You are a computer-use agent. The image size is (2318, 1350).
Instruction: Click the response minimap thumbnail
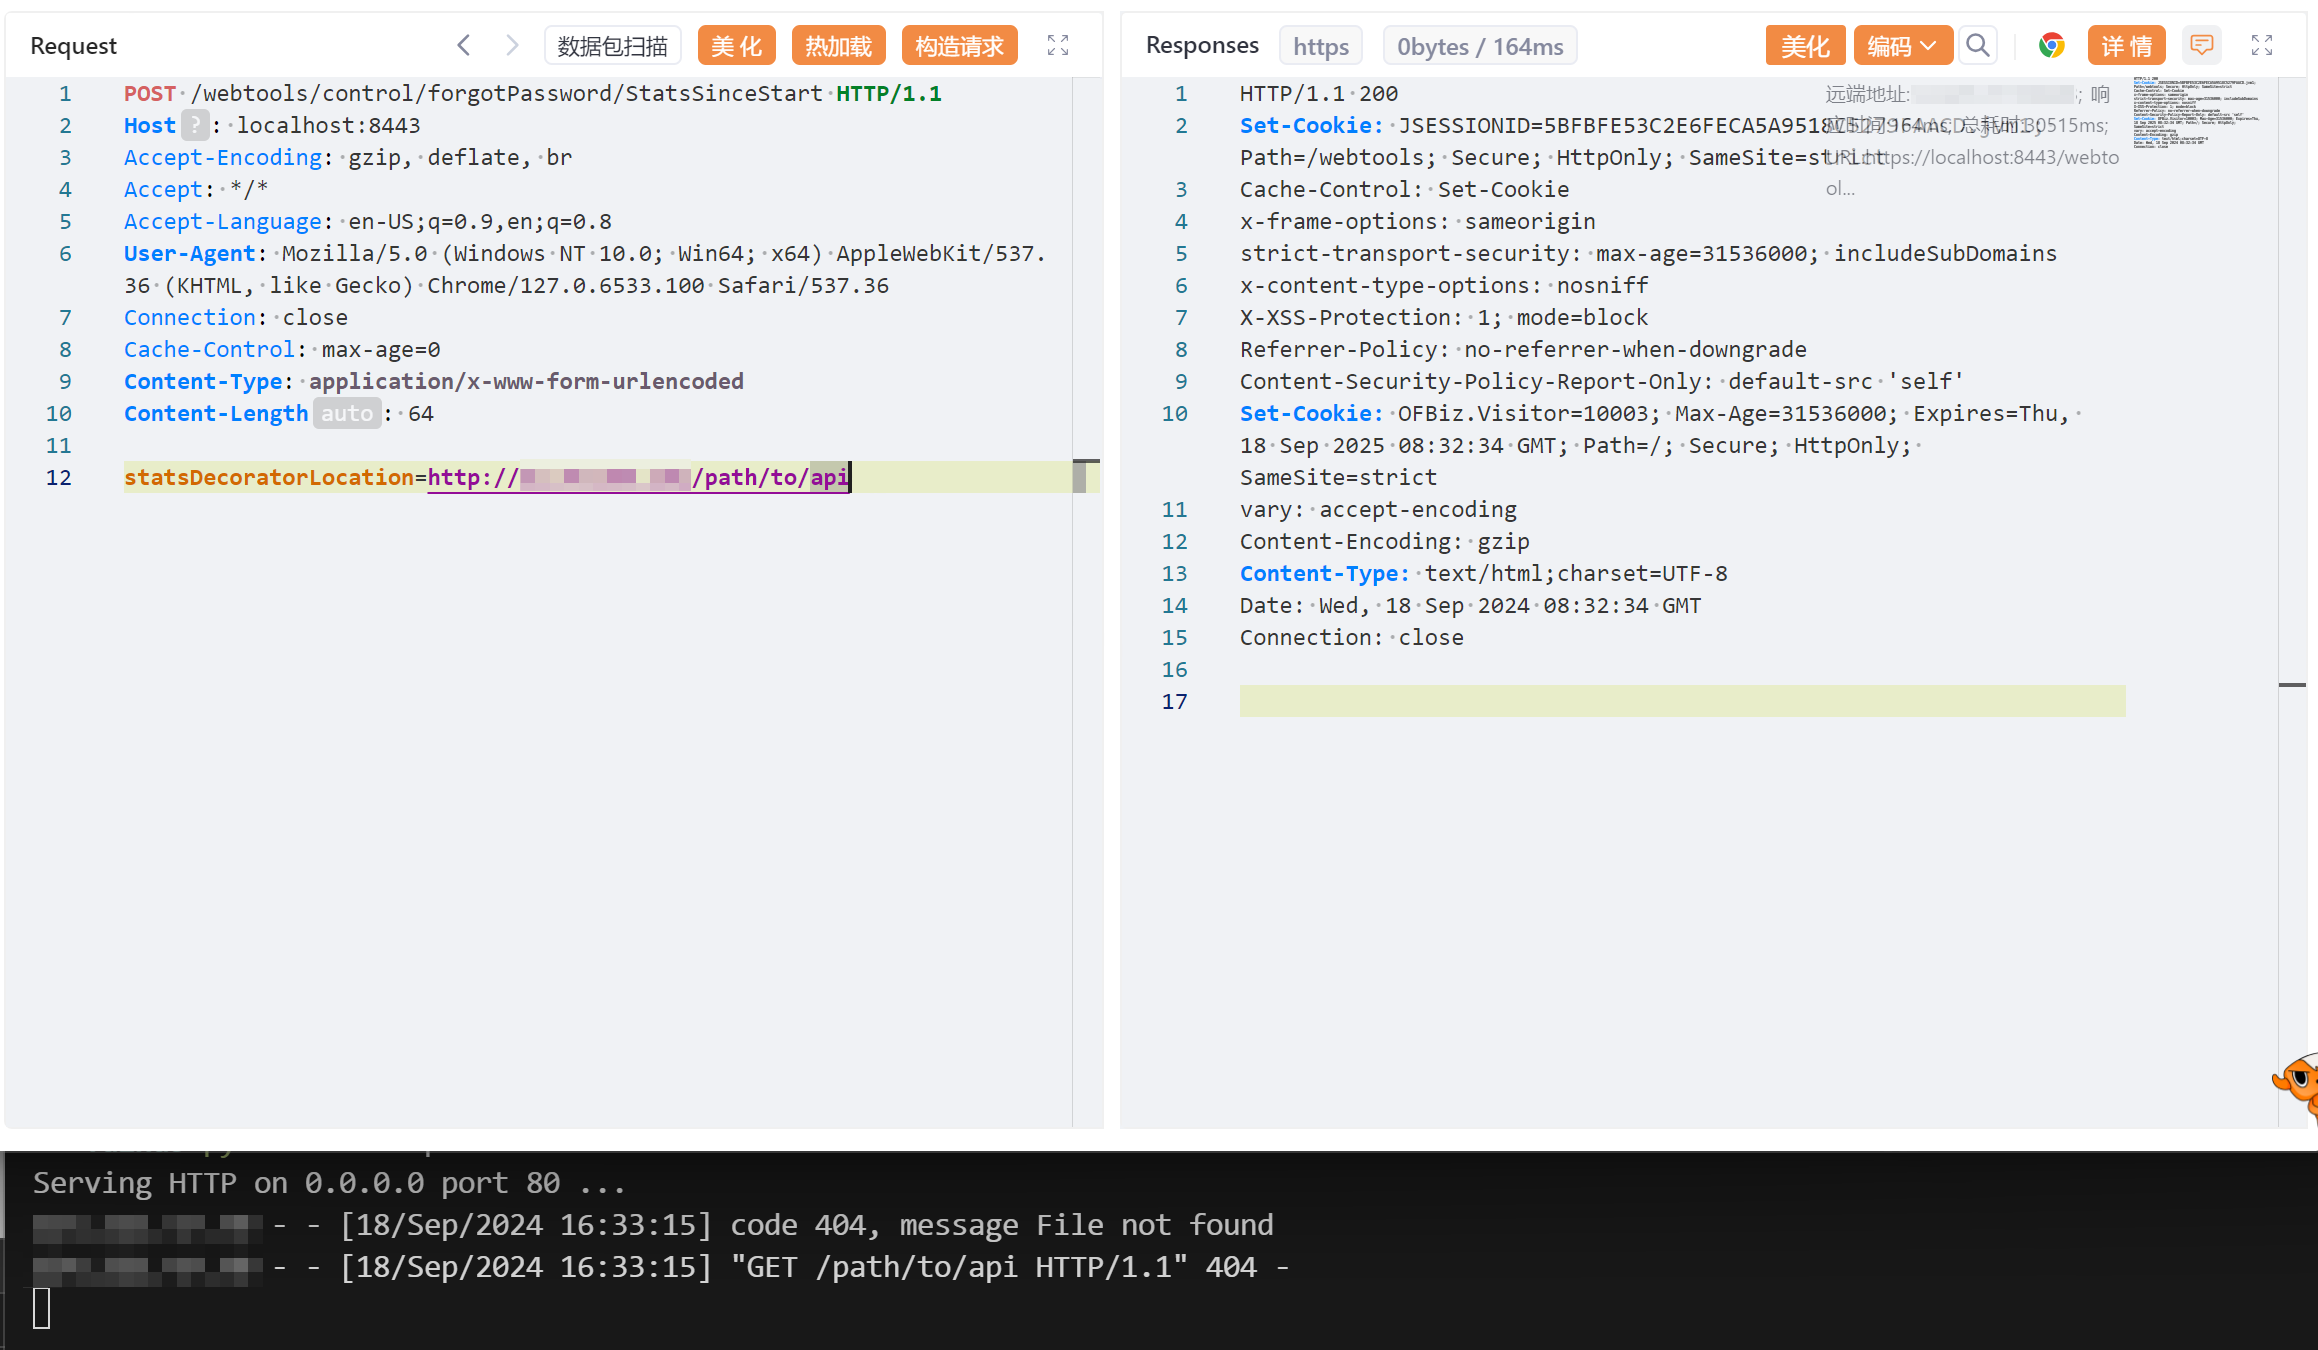[2195, 112]
